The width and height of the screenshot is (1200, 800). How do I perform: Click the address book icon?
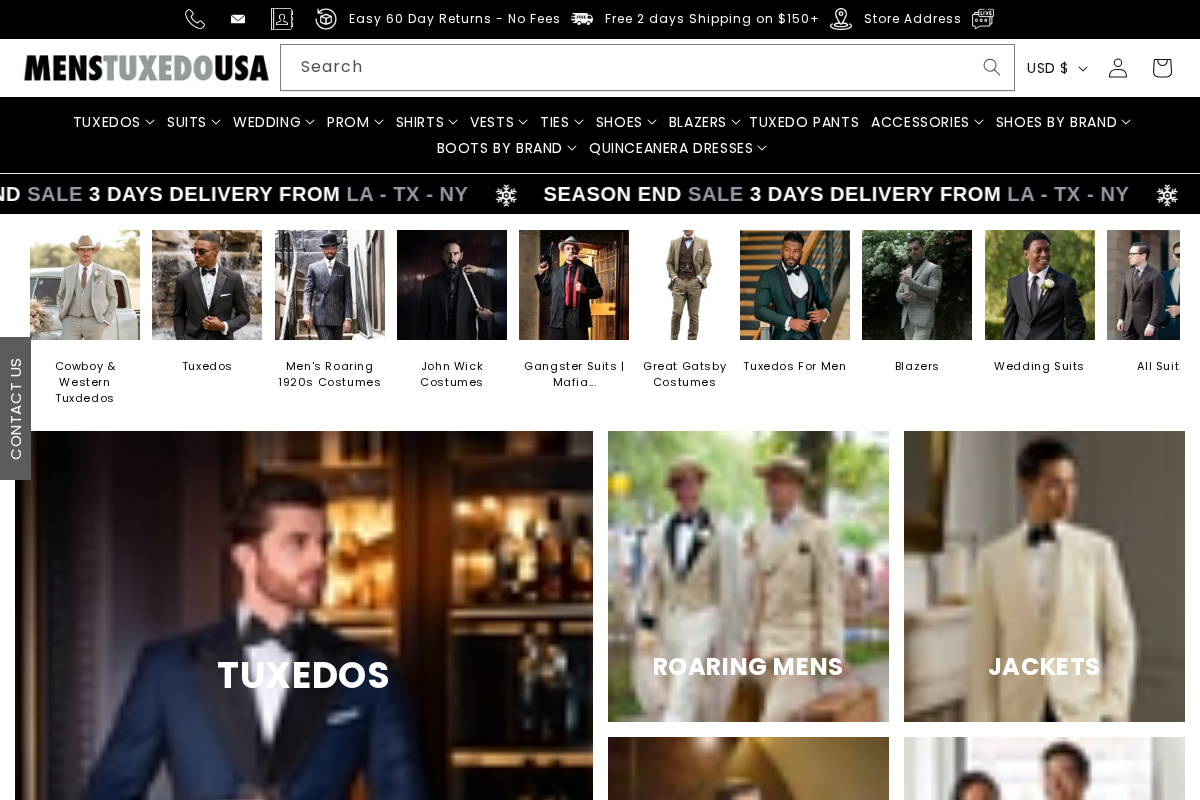point(281,19)
